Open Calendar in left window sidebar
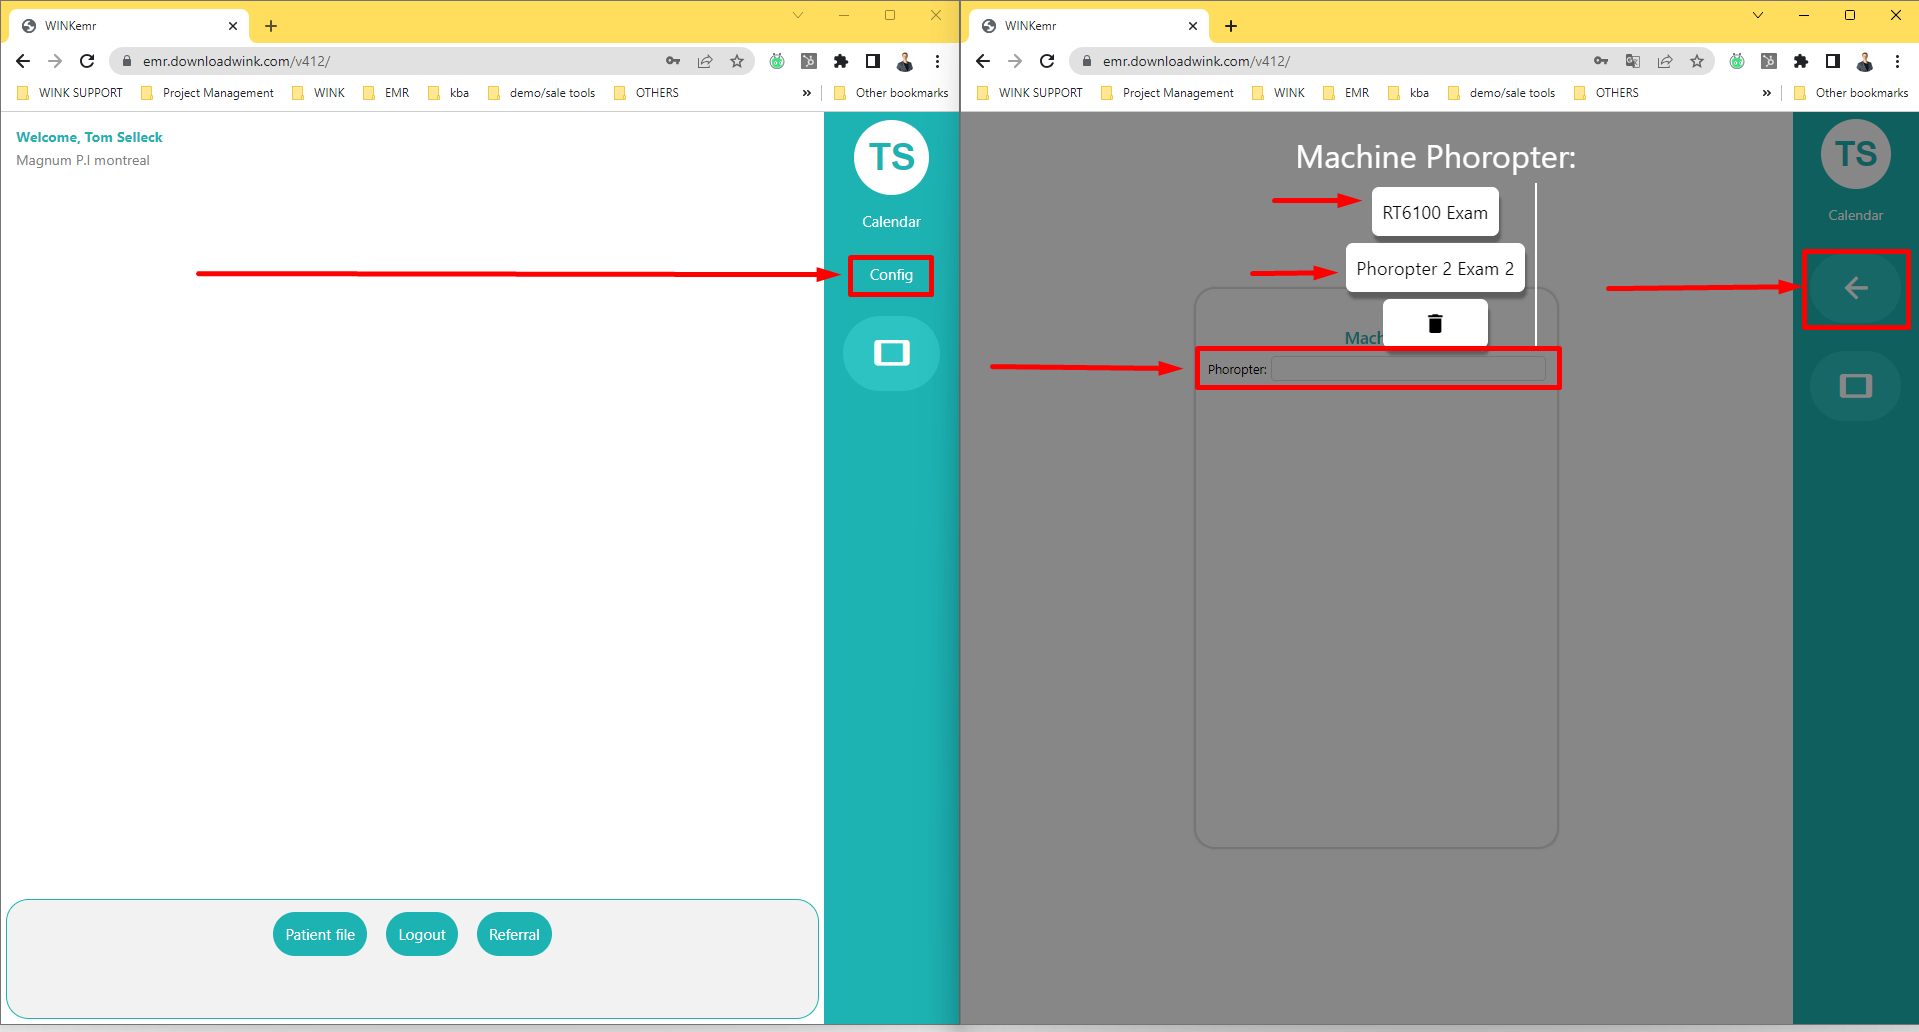 pos(891,222)
